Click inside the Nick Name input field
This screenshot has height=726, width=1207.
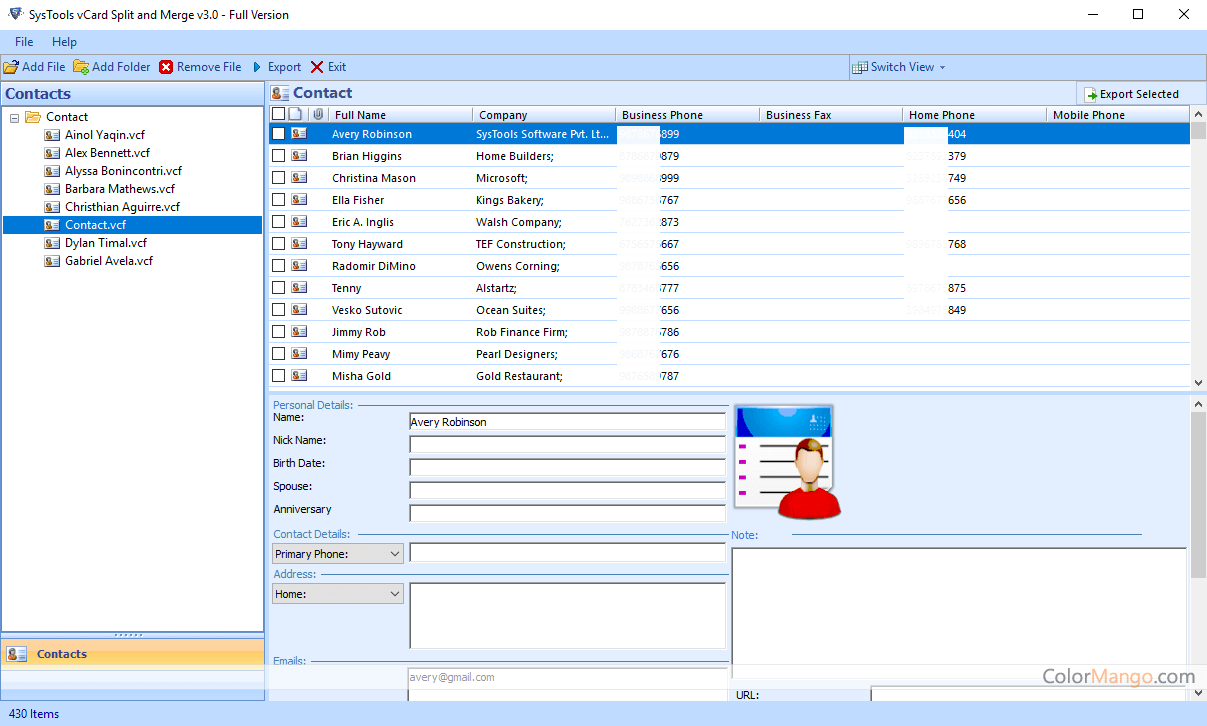(x=566, y=443)
